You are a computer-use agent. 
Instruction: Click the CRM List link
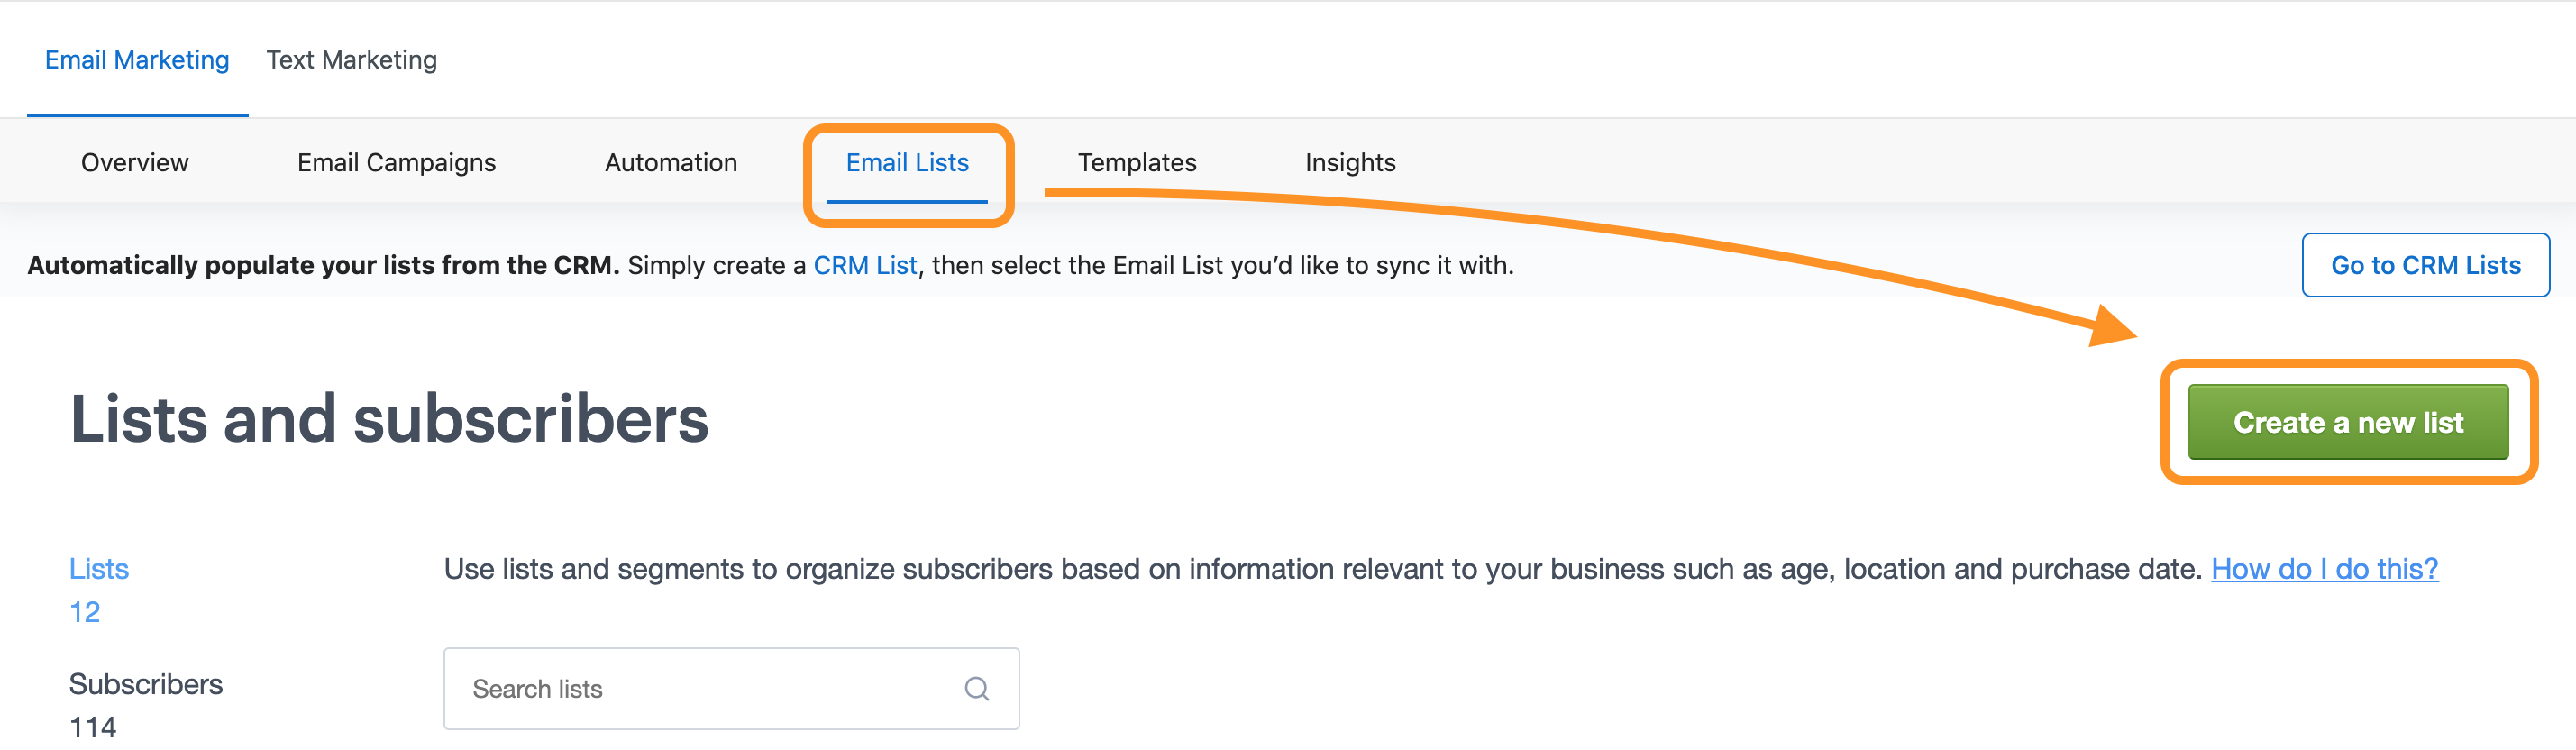(865, 265)
